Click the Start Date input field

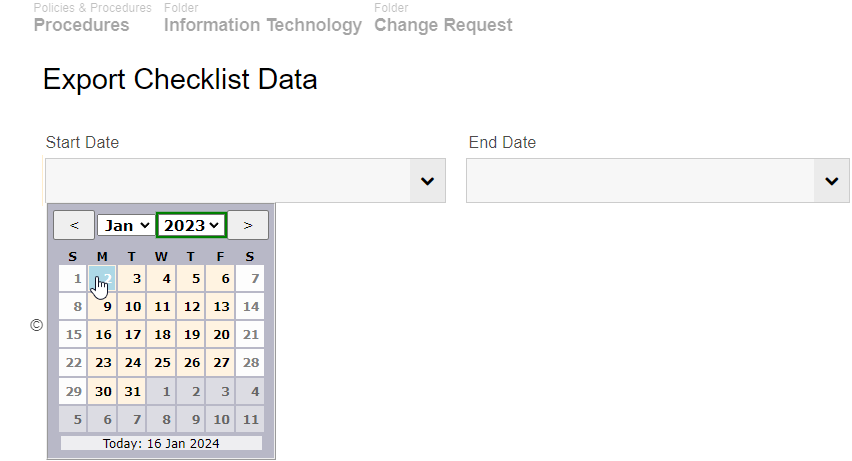pyautogui.click(x=228, y=181)
